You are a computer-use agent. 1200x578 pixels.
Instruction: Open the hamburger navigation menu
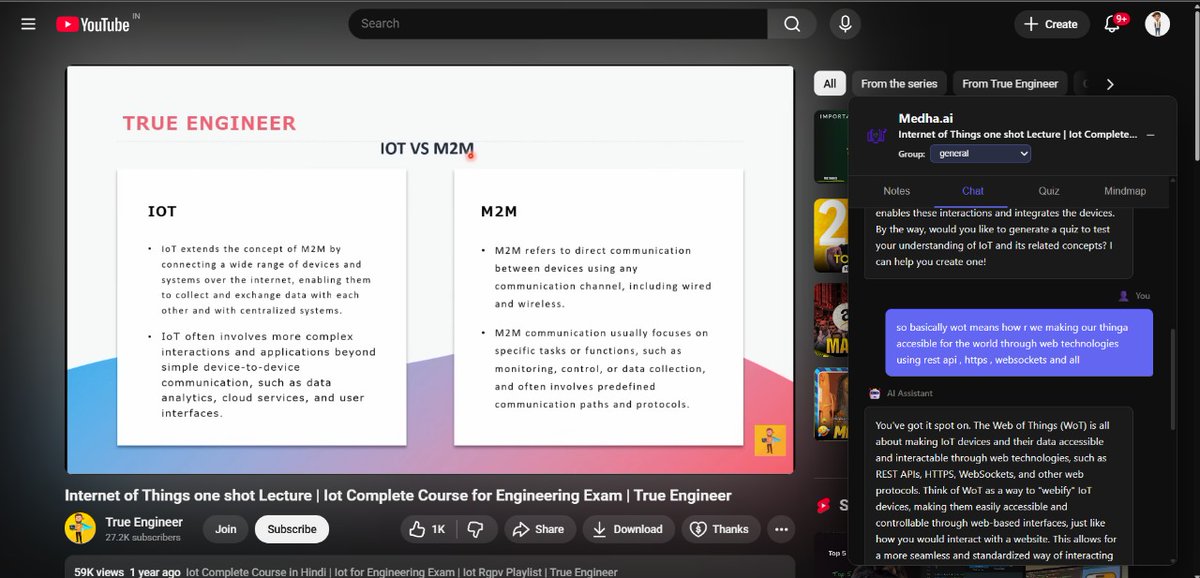click(x=28, y=22)
